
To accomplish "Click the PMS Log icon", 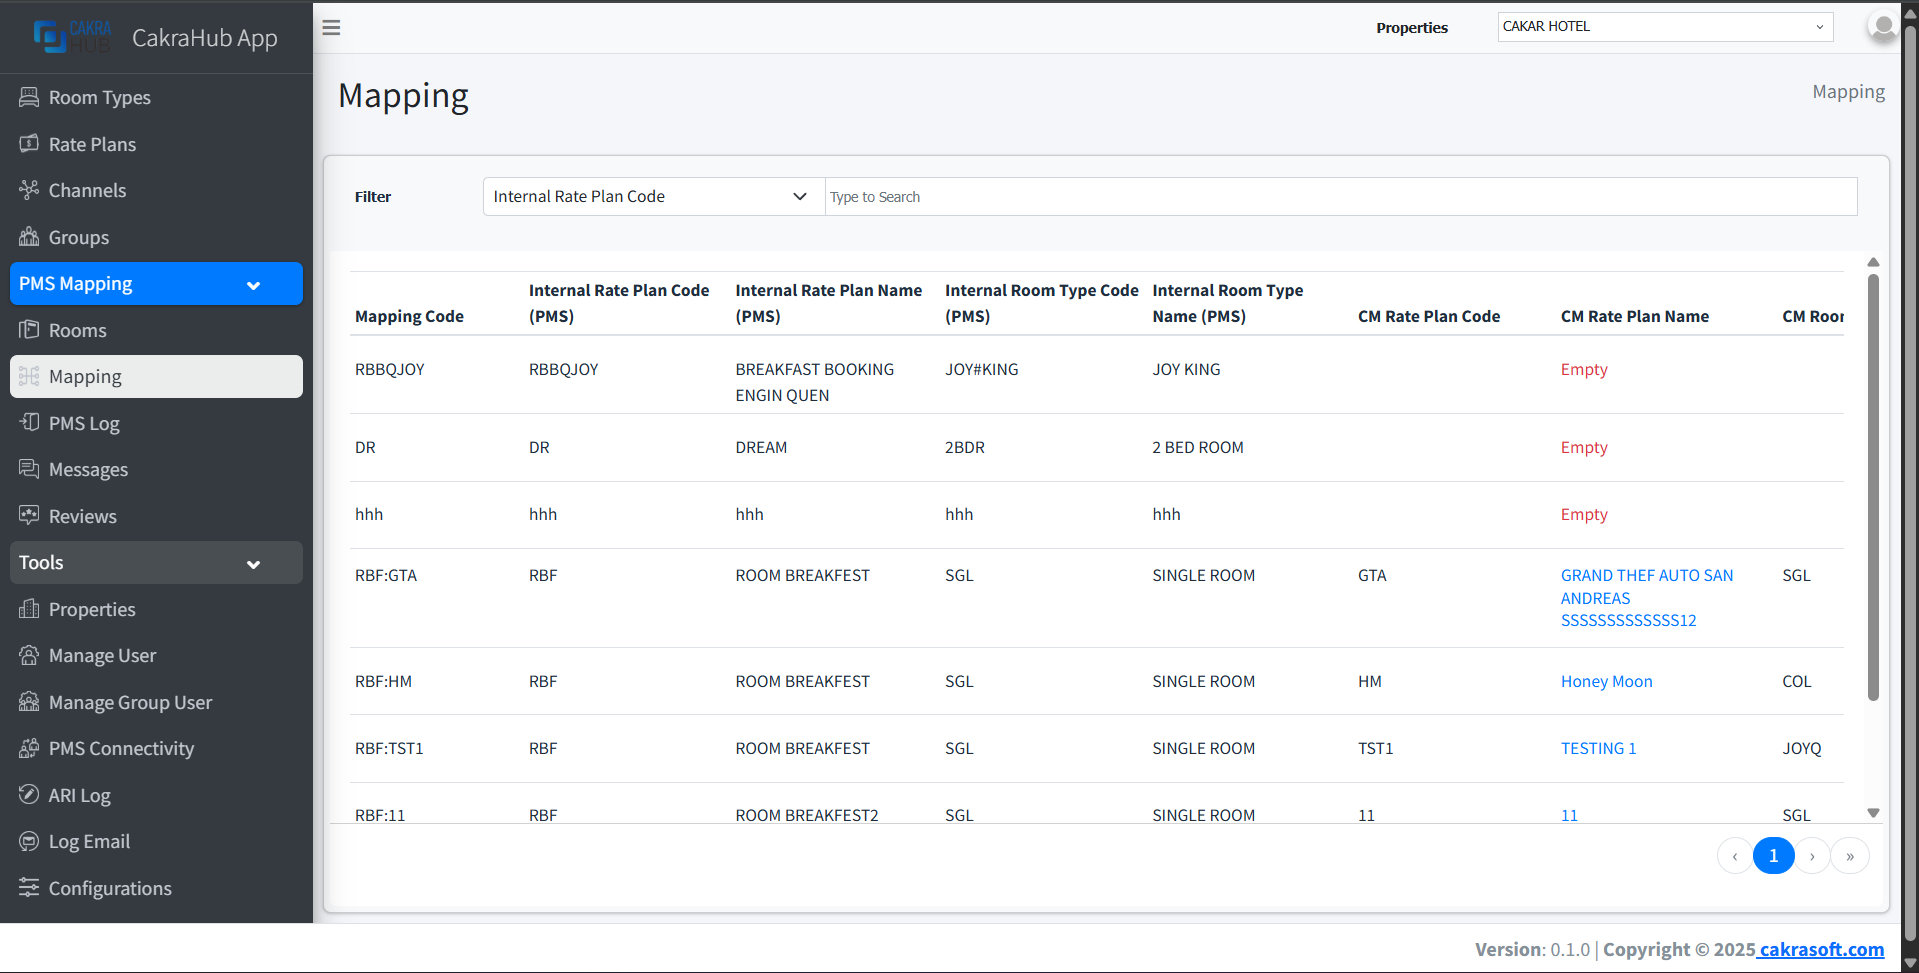I will 29,423.
